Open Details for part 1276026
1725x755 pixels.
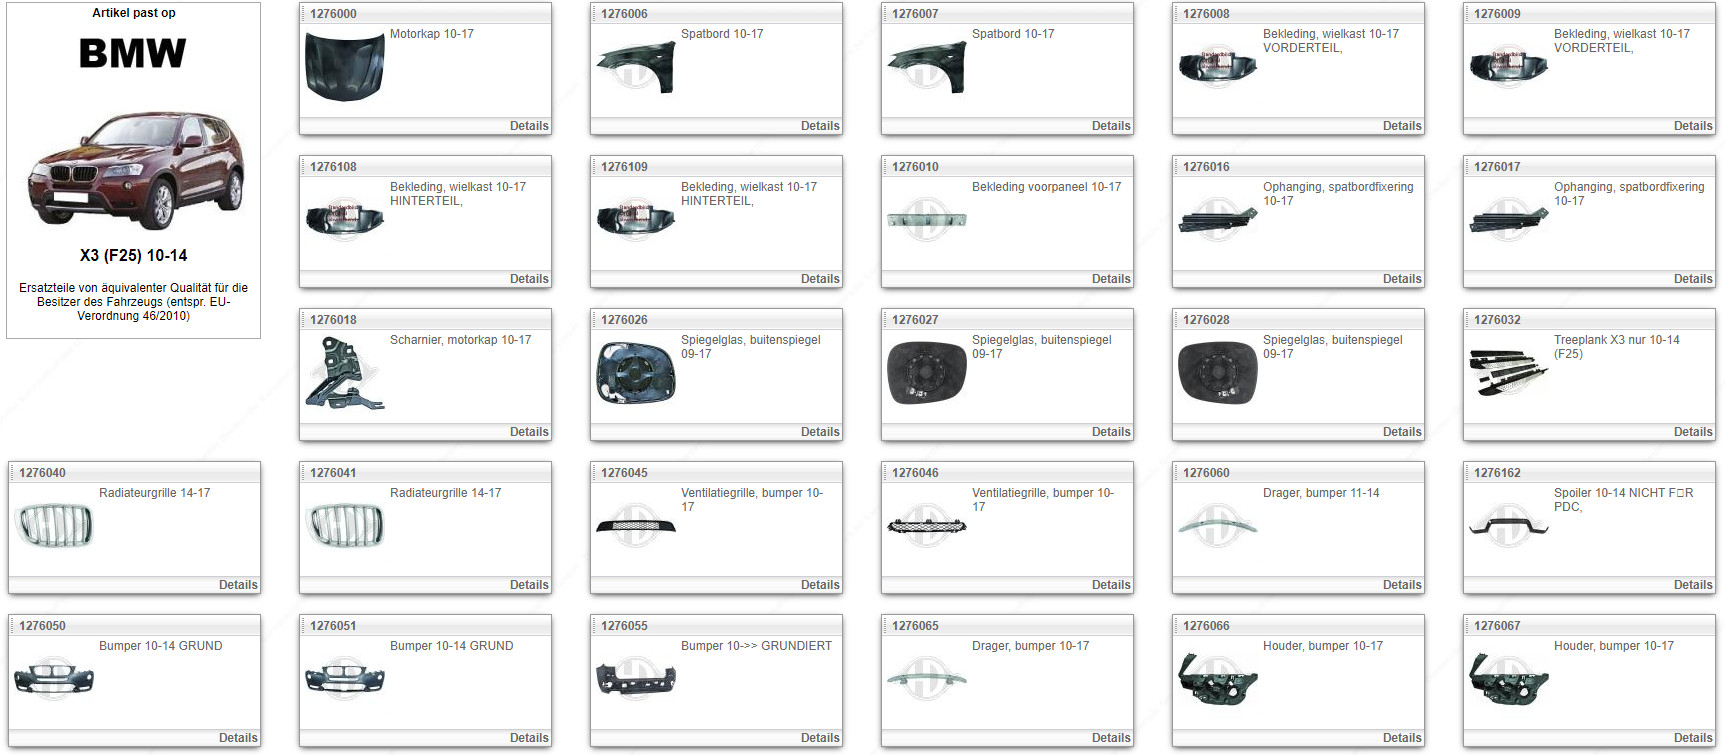tap(820, 432)
